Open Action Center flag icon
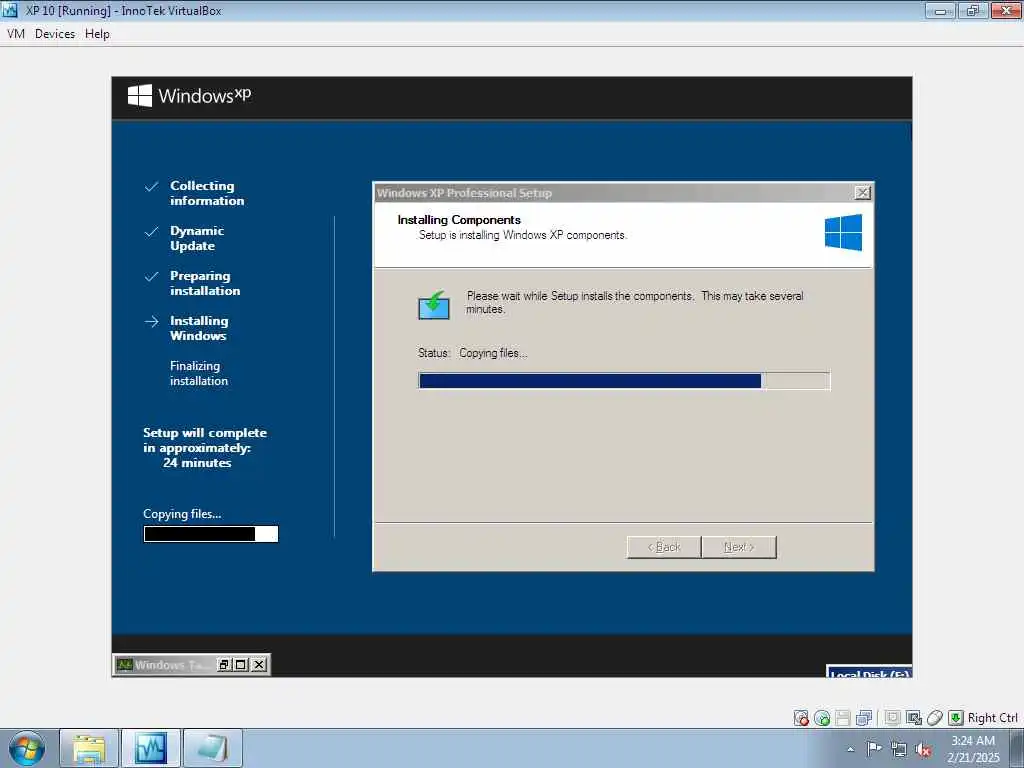This screenshot has height=768, width=1024. point(873,749)
